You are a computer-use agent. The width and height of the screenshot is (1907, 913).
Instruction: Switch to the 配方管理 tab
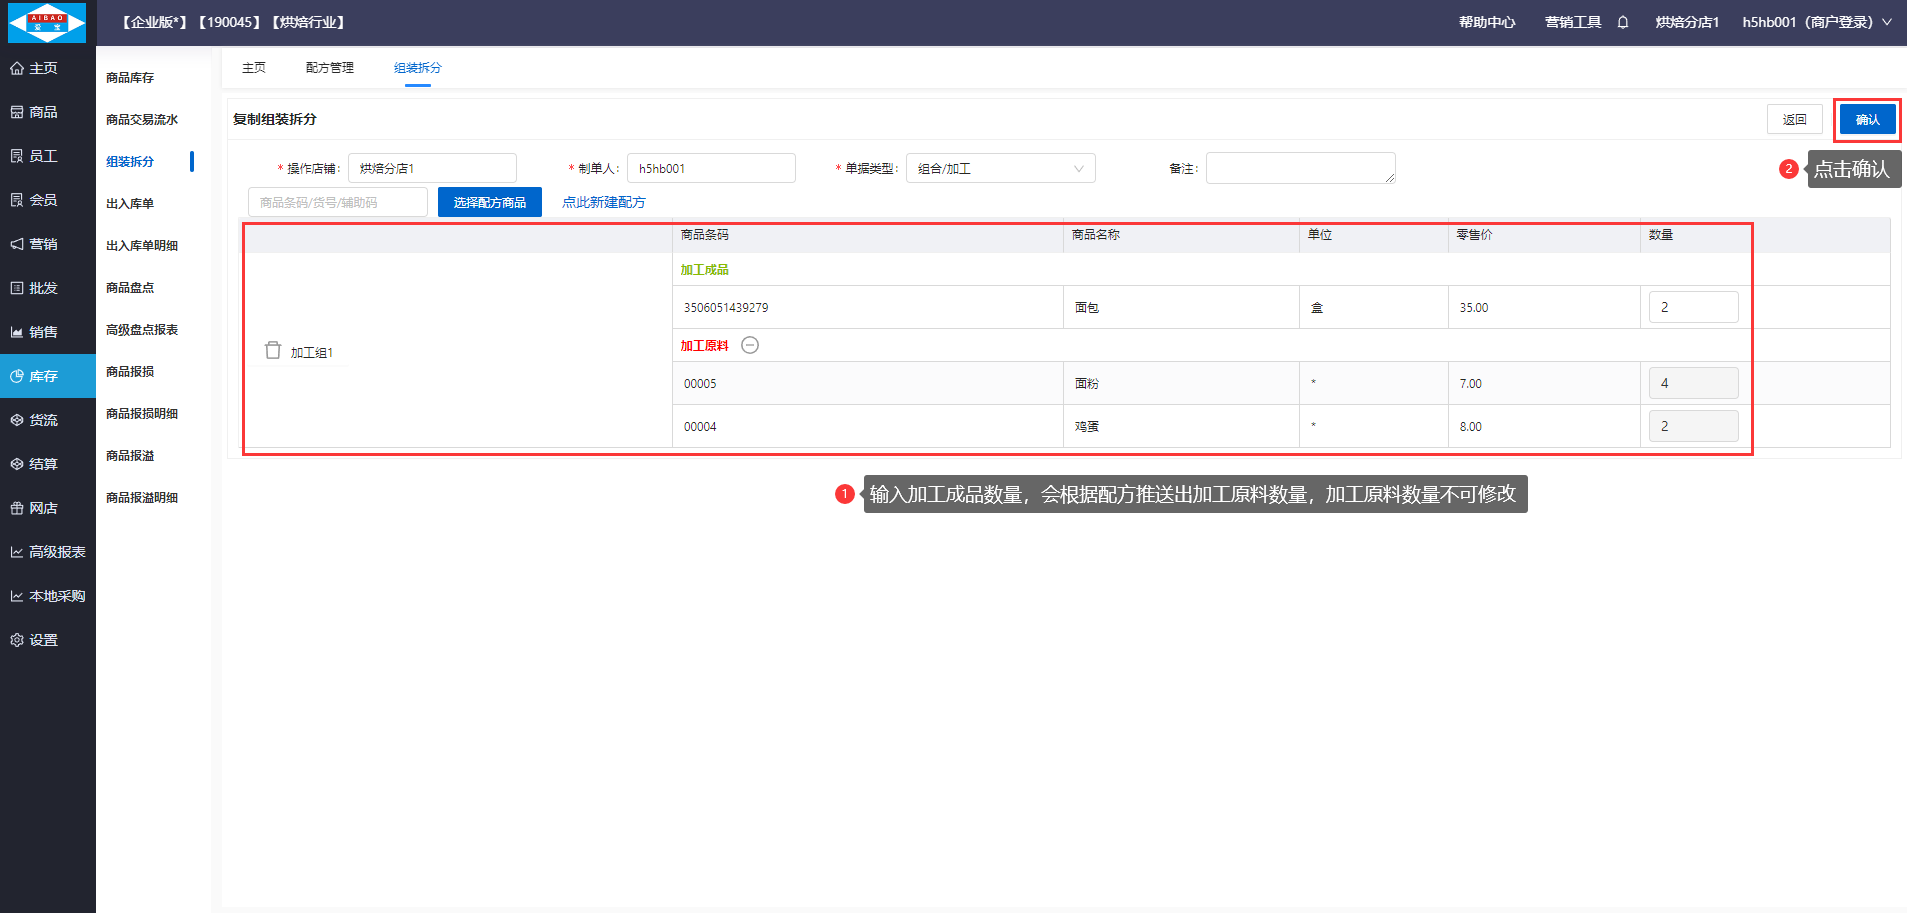(x=329, y=68)
